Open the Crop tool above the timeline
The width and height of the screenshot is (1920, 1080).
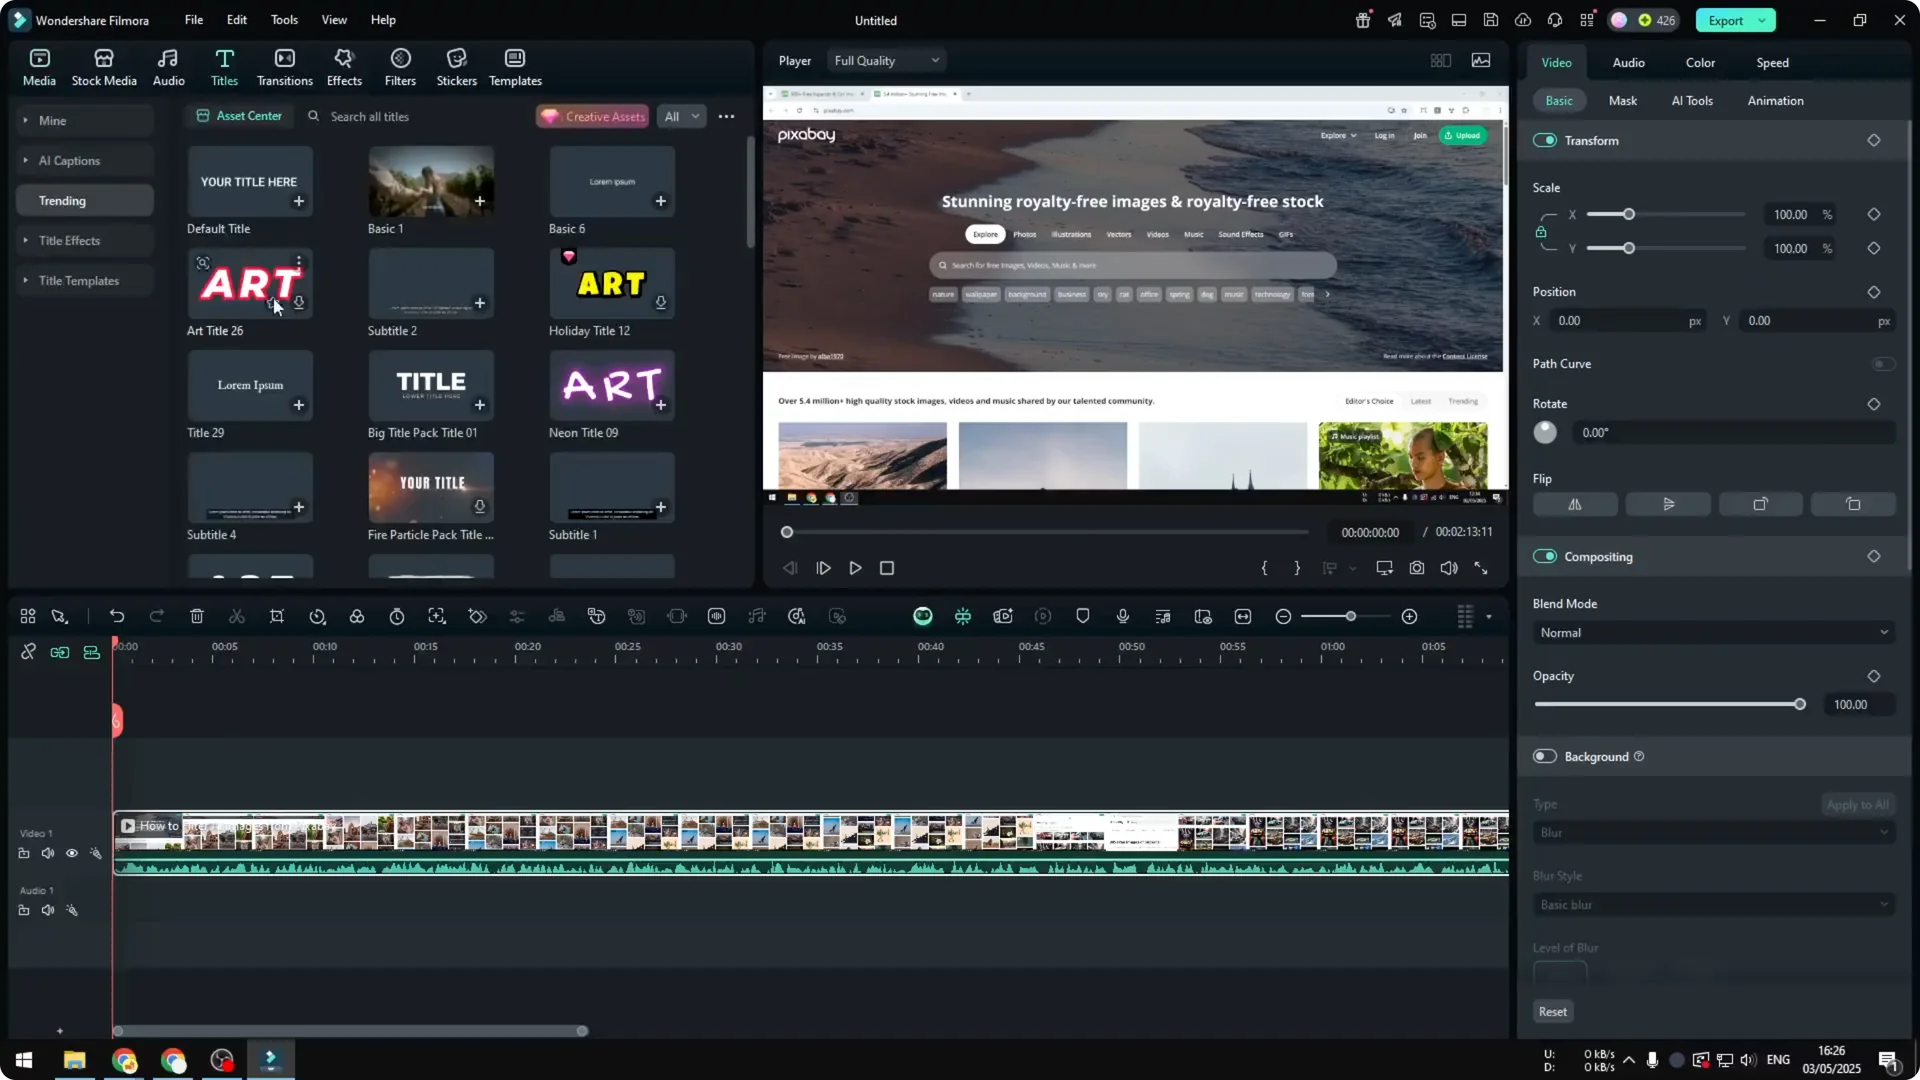tap(277, 616)
